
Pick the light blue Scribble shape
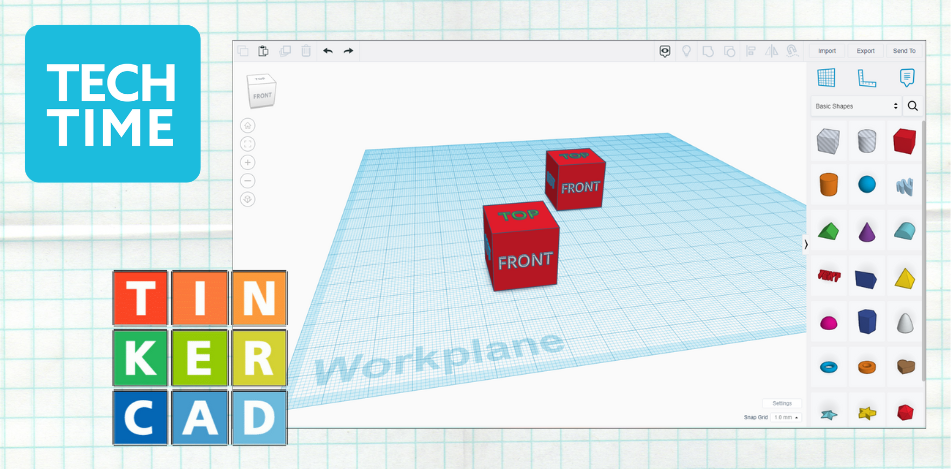(904, 186)
